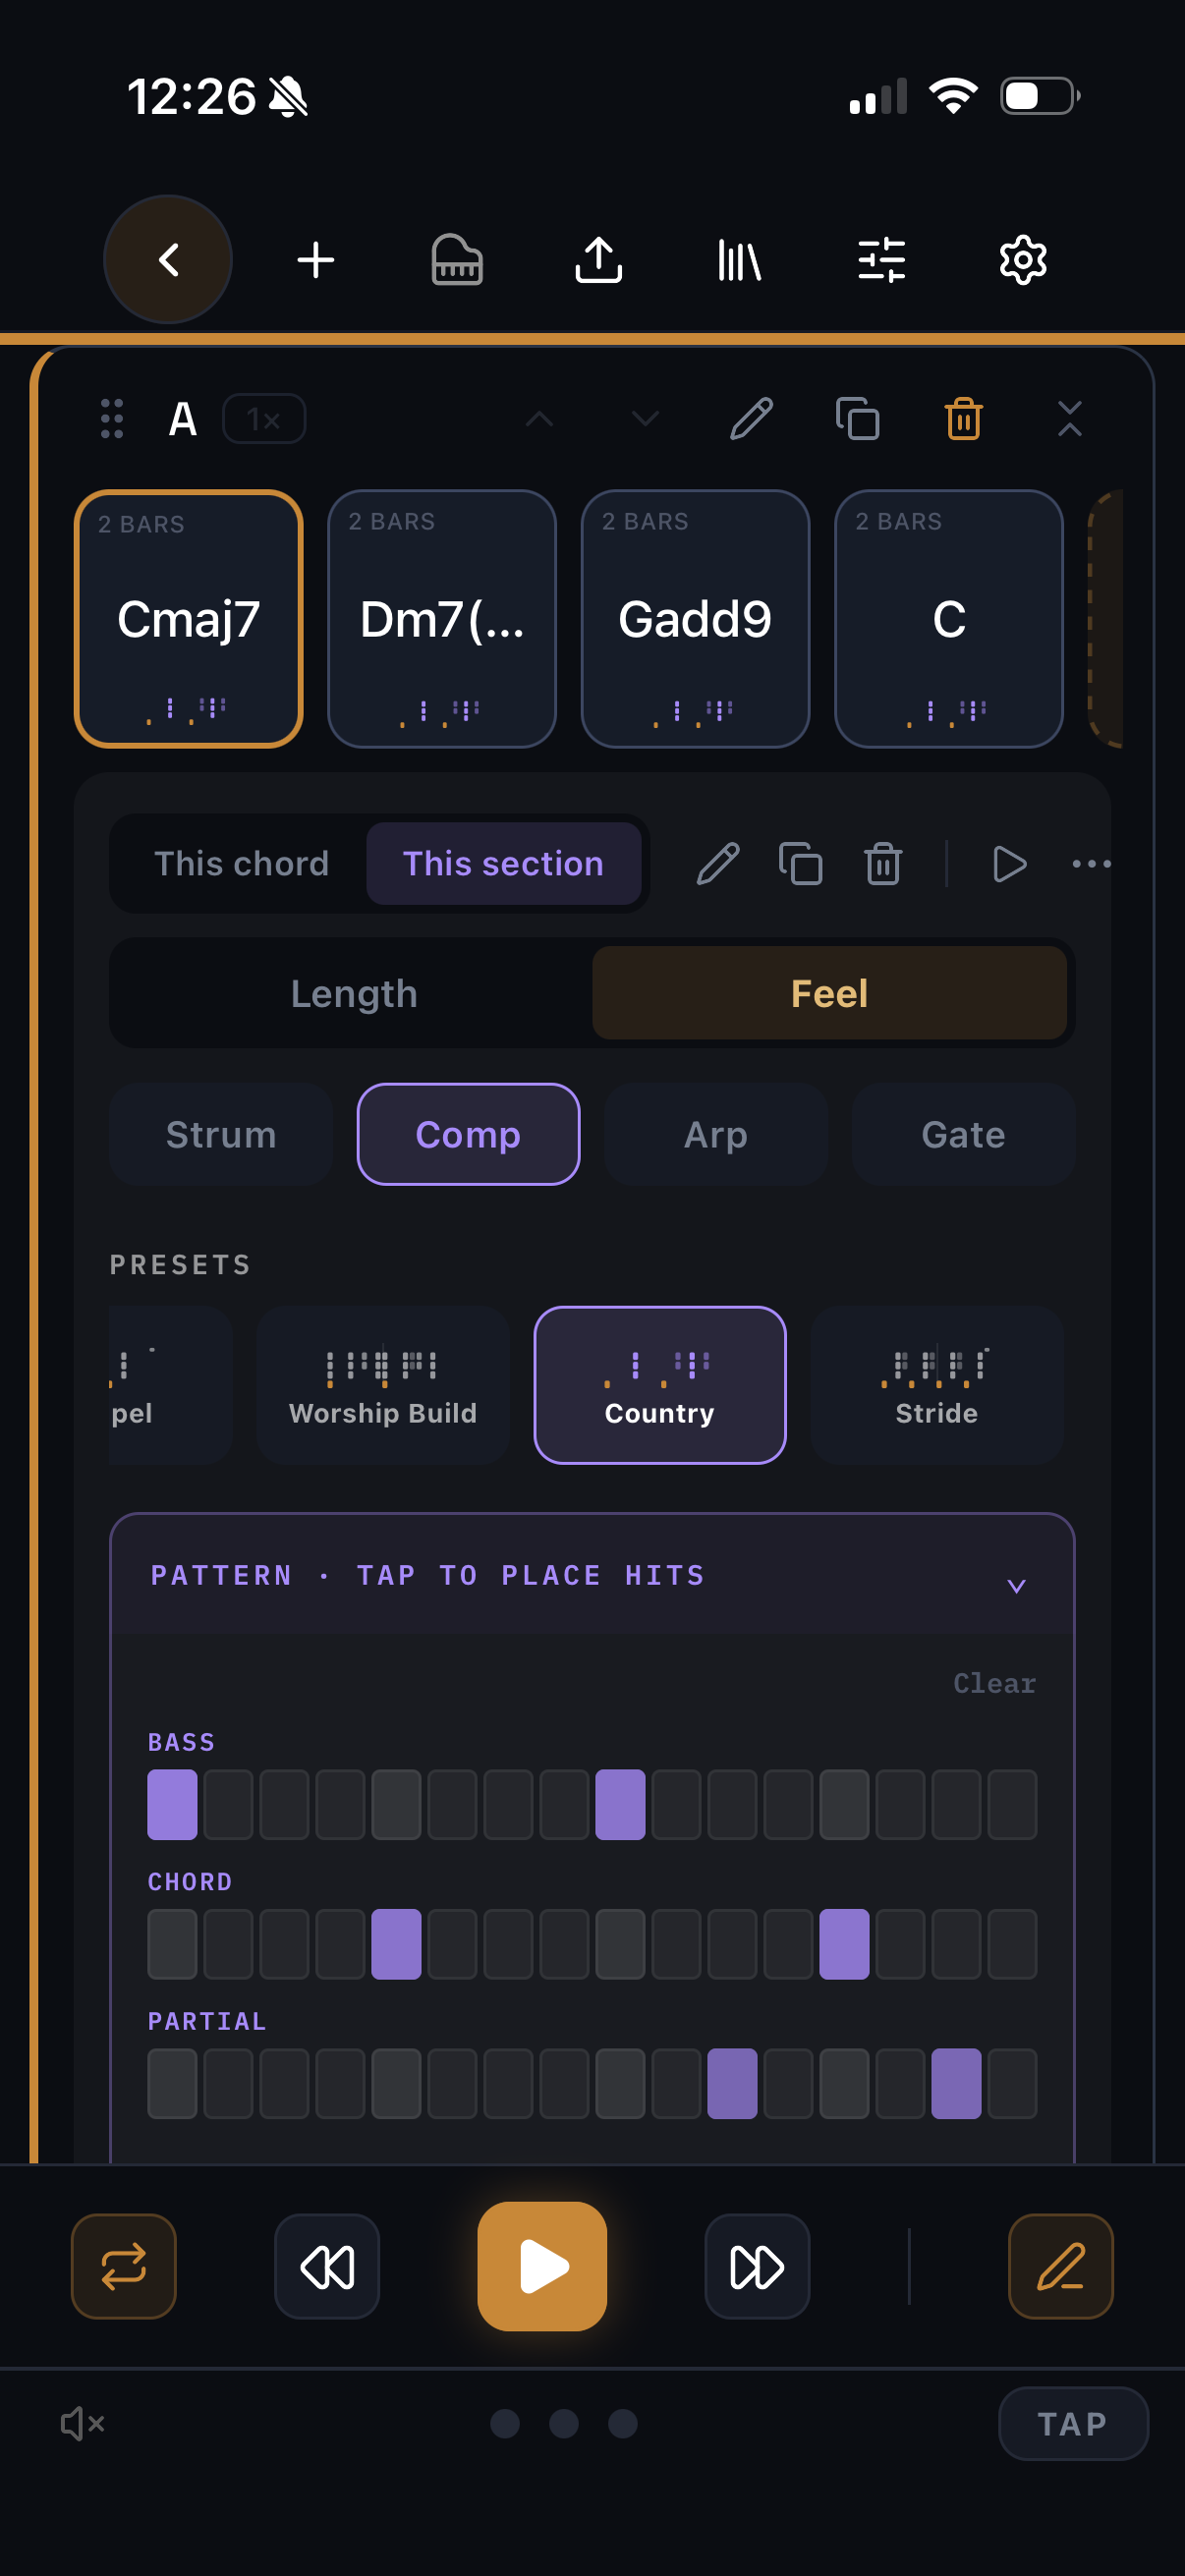Toggle first BASS step in pattern grid
The image size is (1185, 2576).
coord(172,1804)
